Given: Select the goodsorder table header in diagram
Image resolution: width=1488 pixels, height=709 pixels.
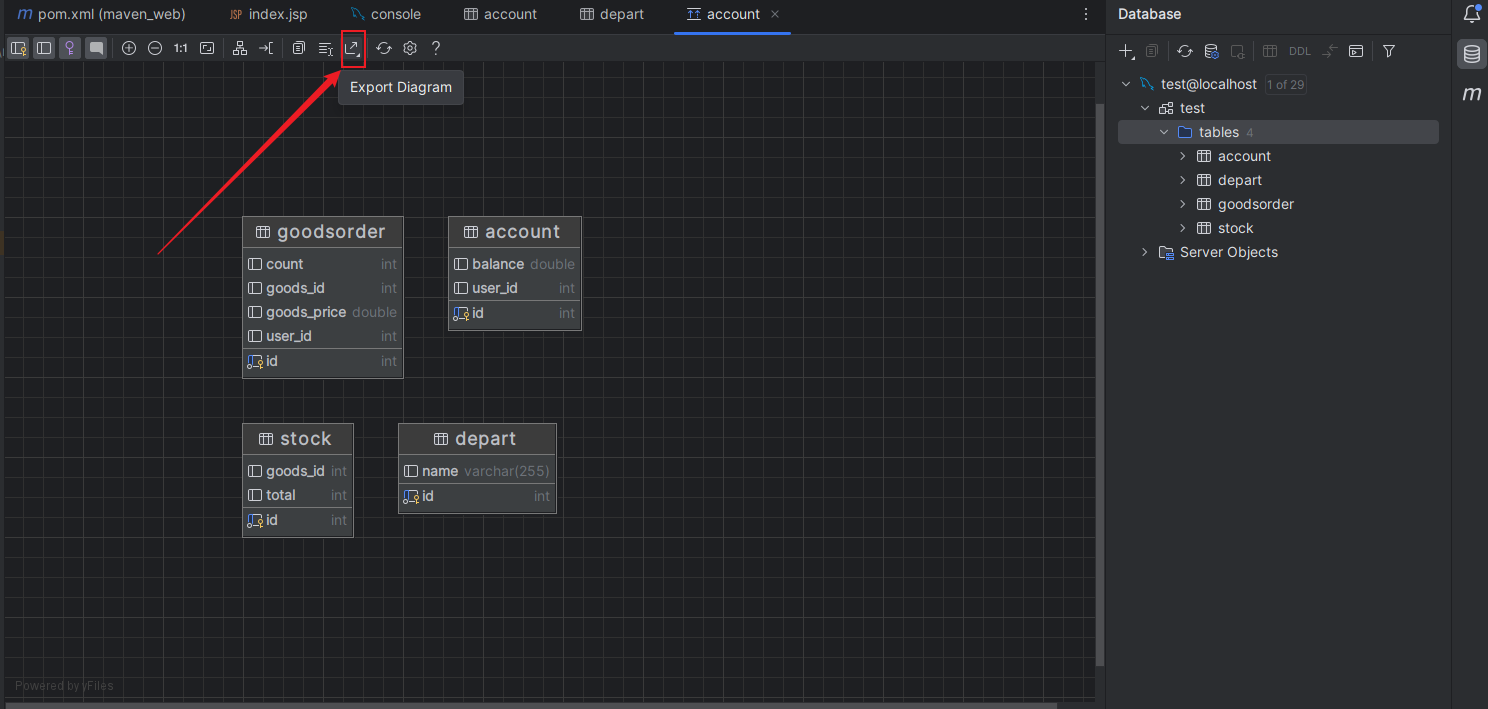Looking at the screenshot, I should tap(323, 232).
